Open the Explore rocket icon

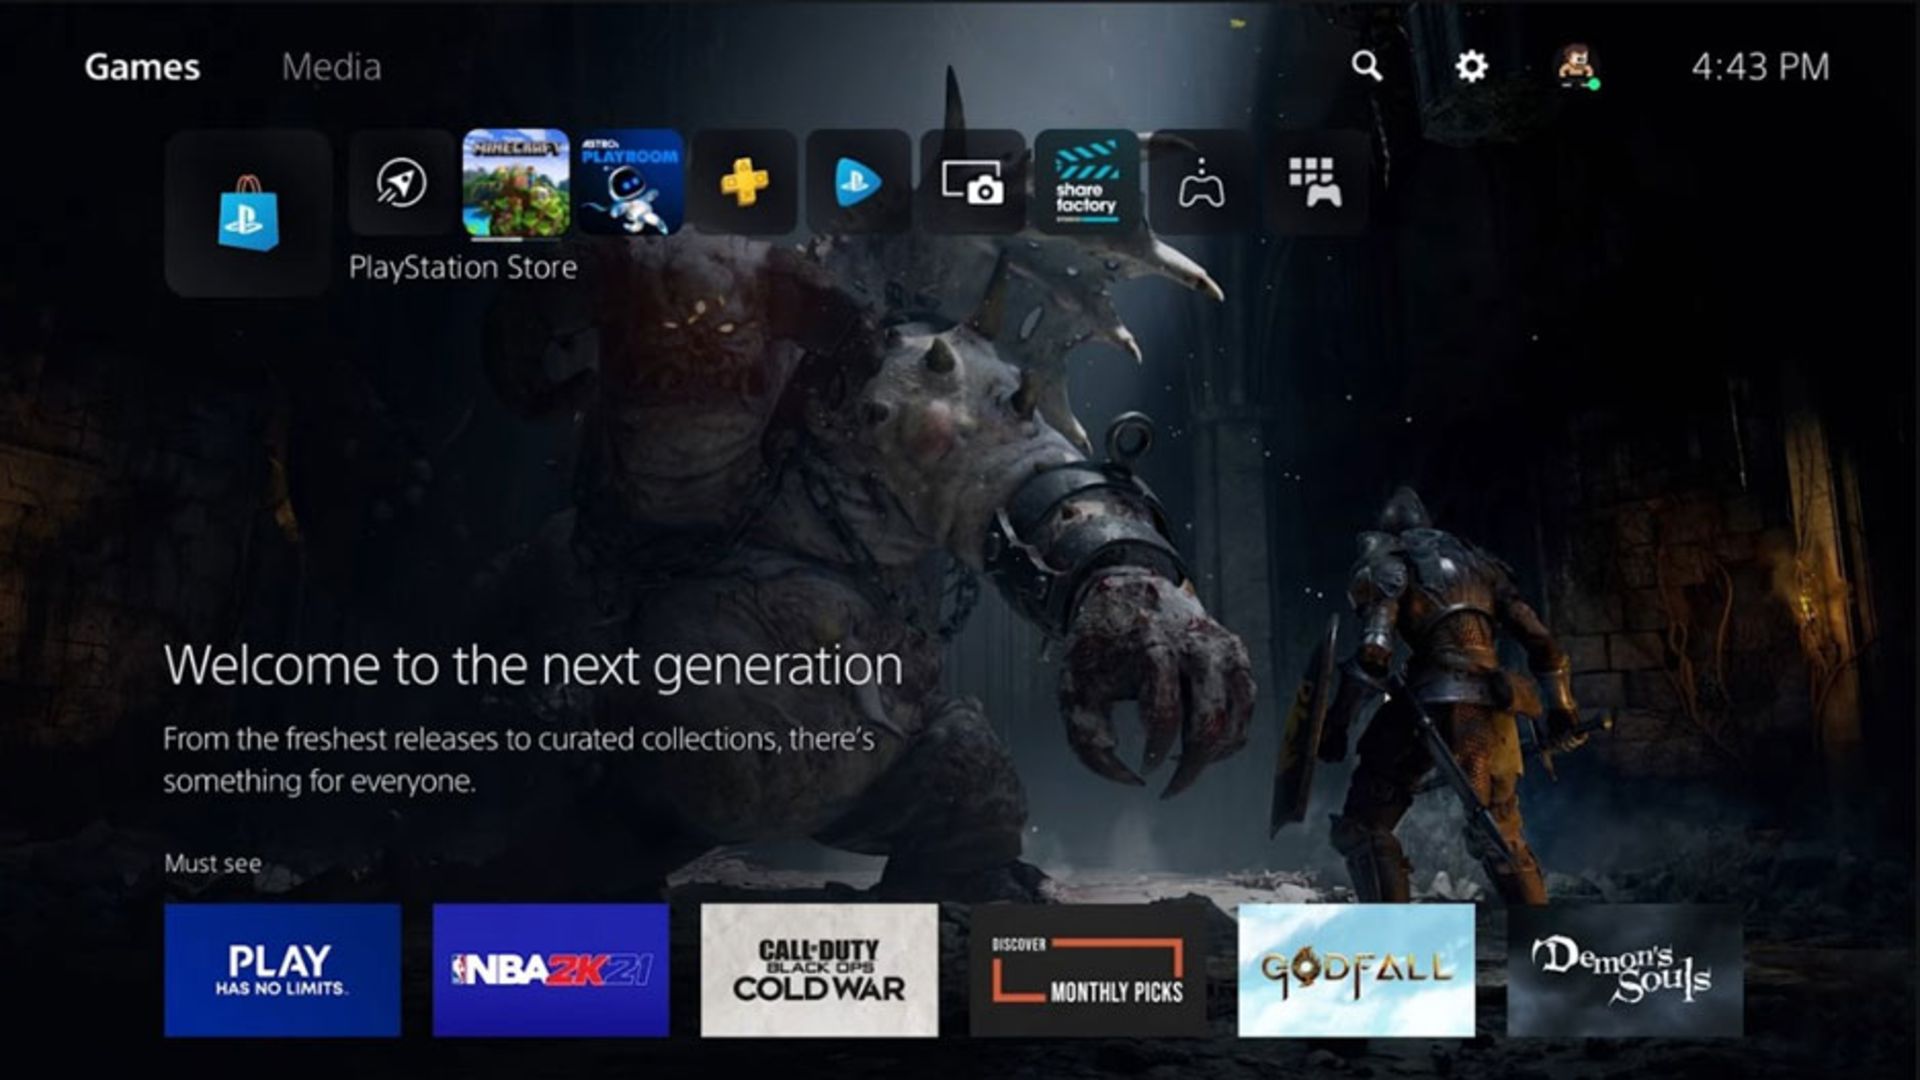point(402,182)
